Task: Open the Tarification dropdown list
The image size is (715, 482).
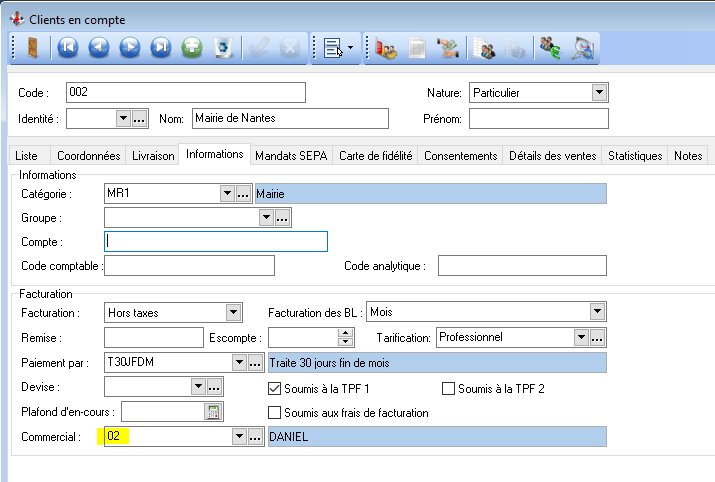Action: (580, 337)
